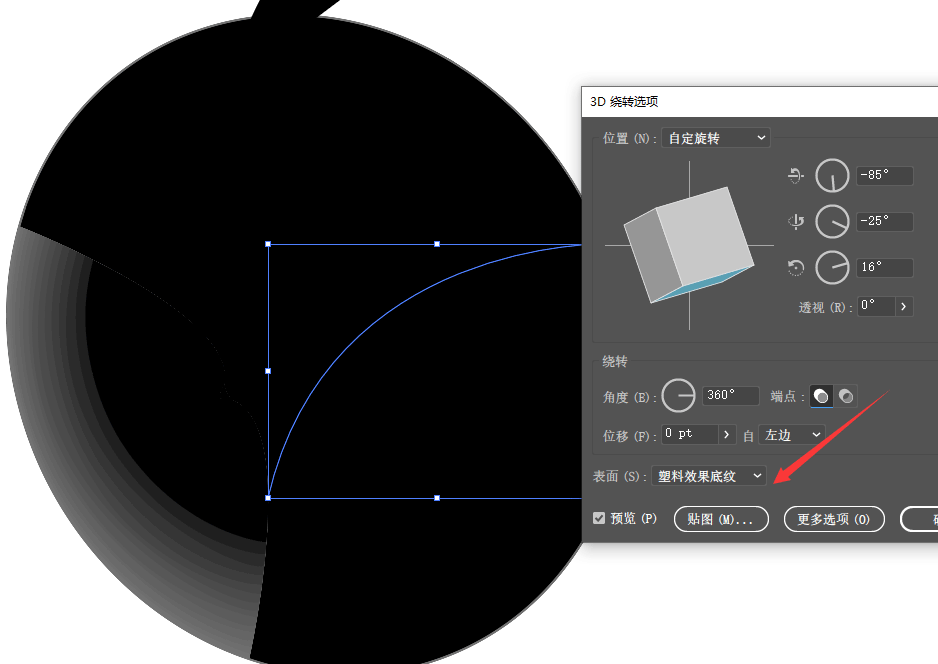
Task: Click the Y-axis rotation icon
Action: point(796,221)
